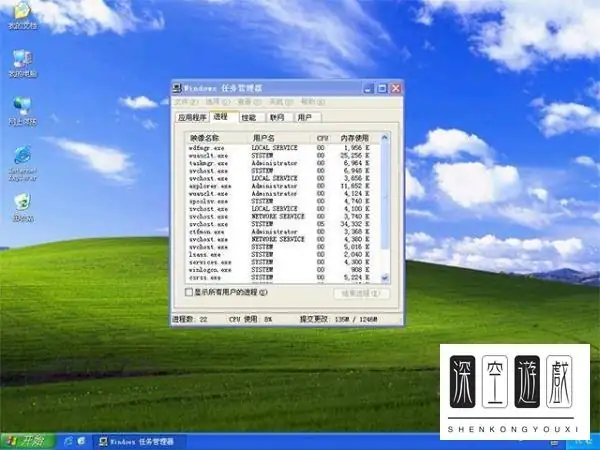Select the 我的电脑 desktop icon
Image resolution: width=600 pixels, height=450 pixels.
[23, 64]
